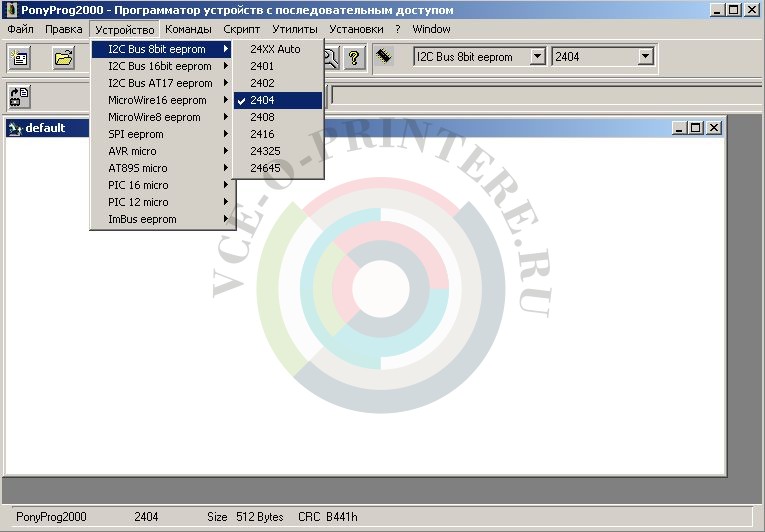Choose device 2408 in the submenu

click(x=278, y=117)
